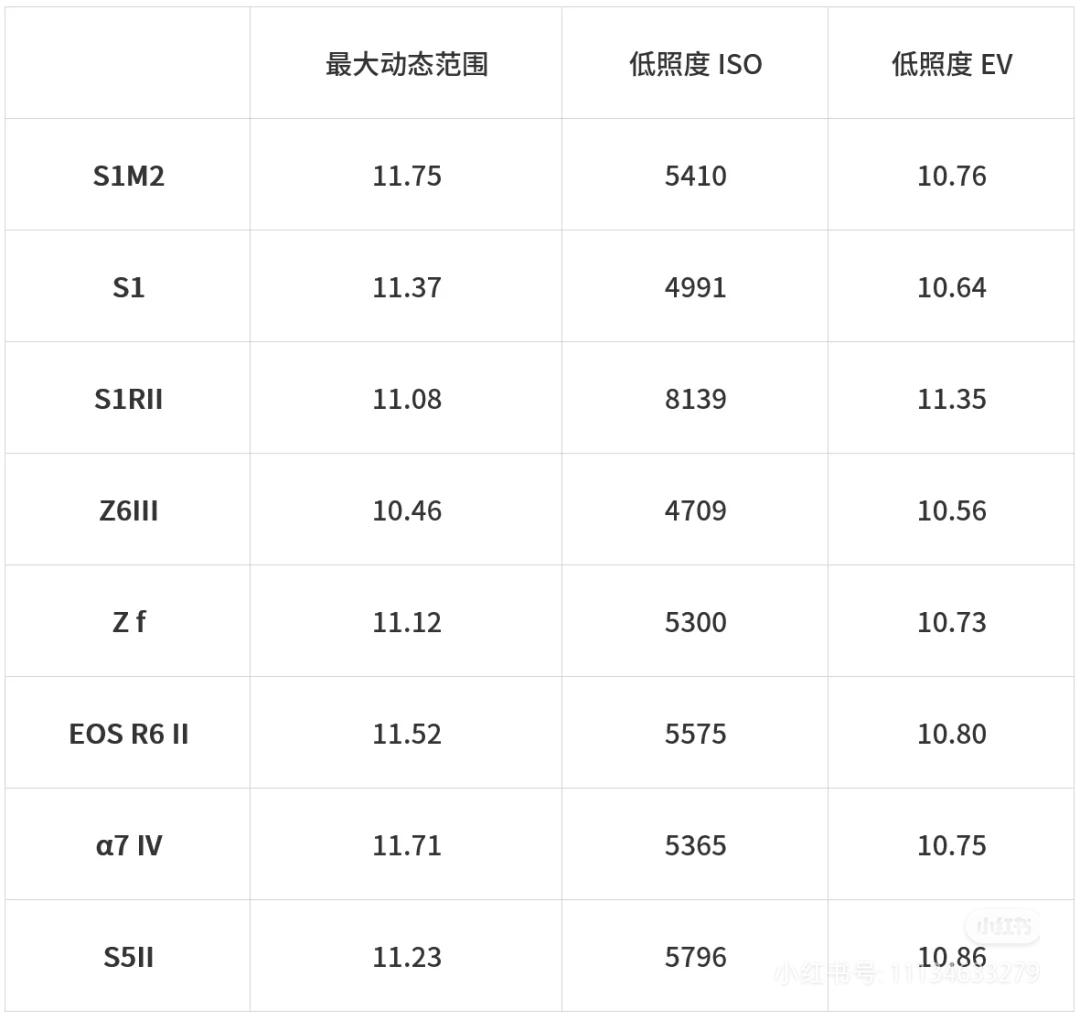This screenshot has height=1020, width=1080.
Task: Select the 最大动态范围 column header
Action: [x=406, y=65]
